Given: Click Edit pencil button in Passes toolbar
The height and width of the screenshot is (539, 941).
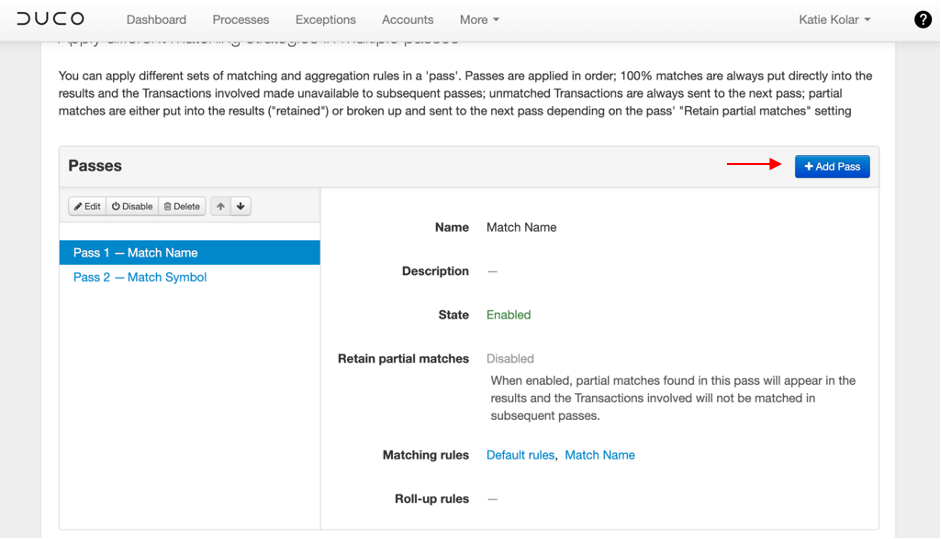Looking at the screenshot, I should coord(87,206).
